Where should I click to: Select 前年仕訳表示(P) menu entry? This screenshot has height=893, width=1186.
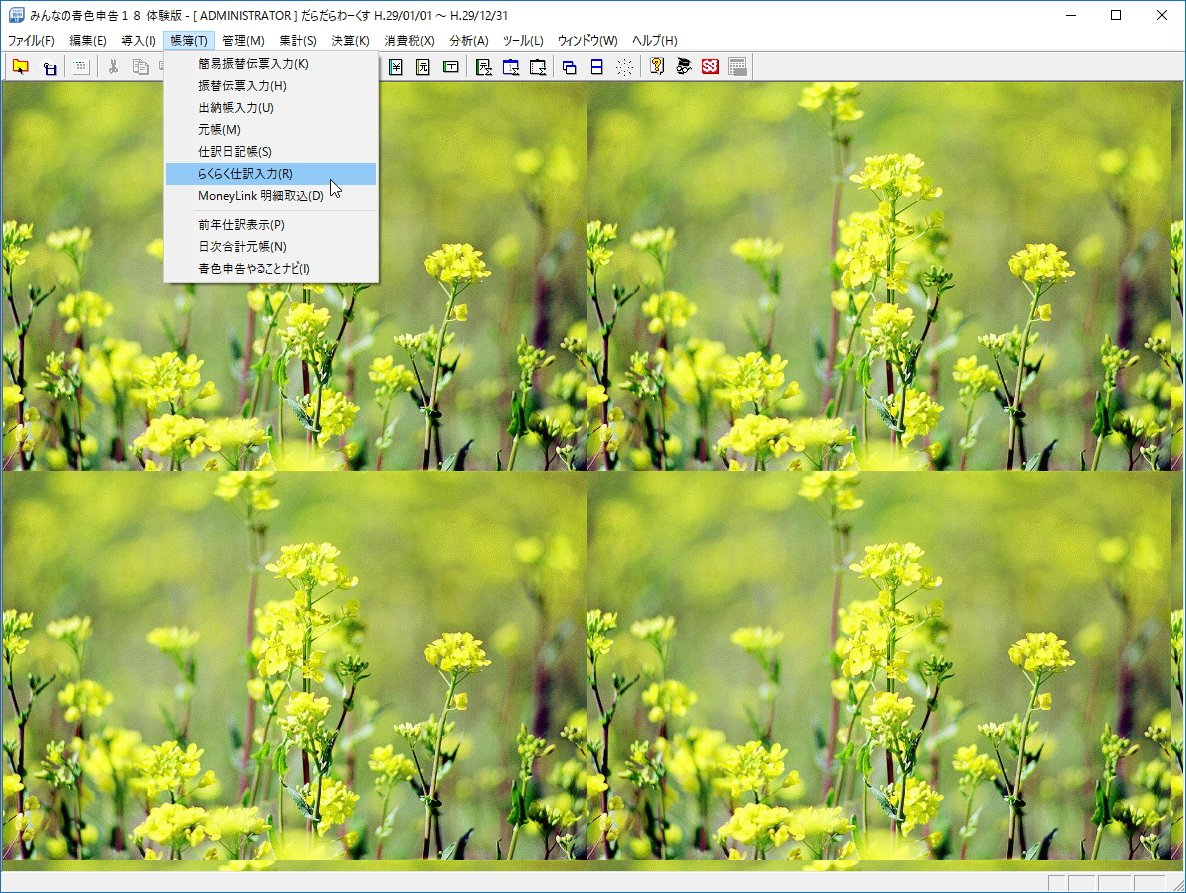click(x=271, y=225)
